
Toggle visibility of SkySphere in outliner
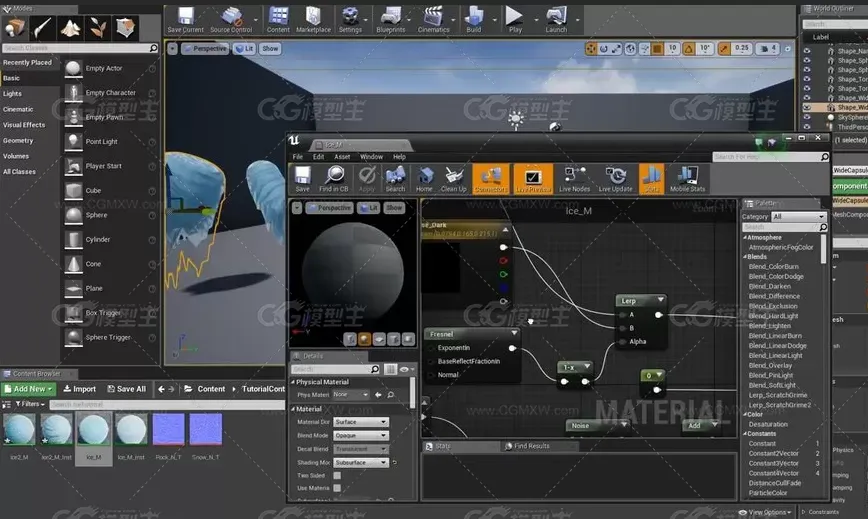(807, 117)
